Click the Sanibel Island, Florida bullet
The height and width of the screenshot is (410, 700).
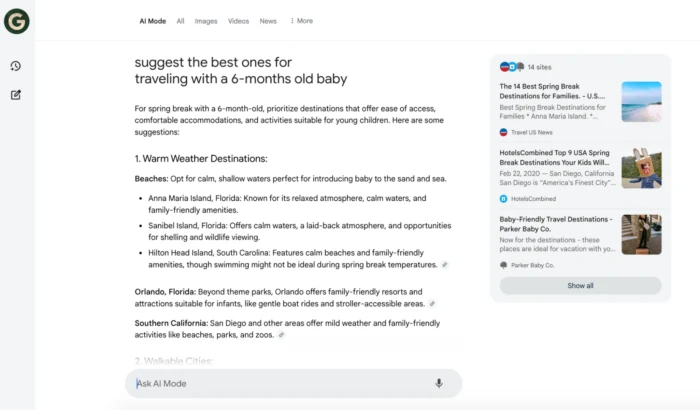[x=300, y=231]
